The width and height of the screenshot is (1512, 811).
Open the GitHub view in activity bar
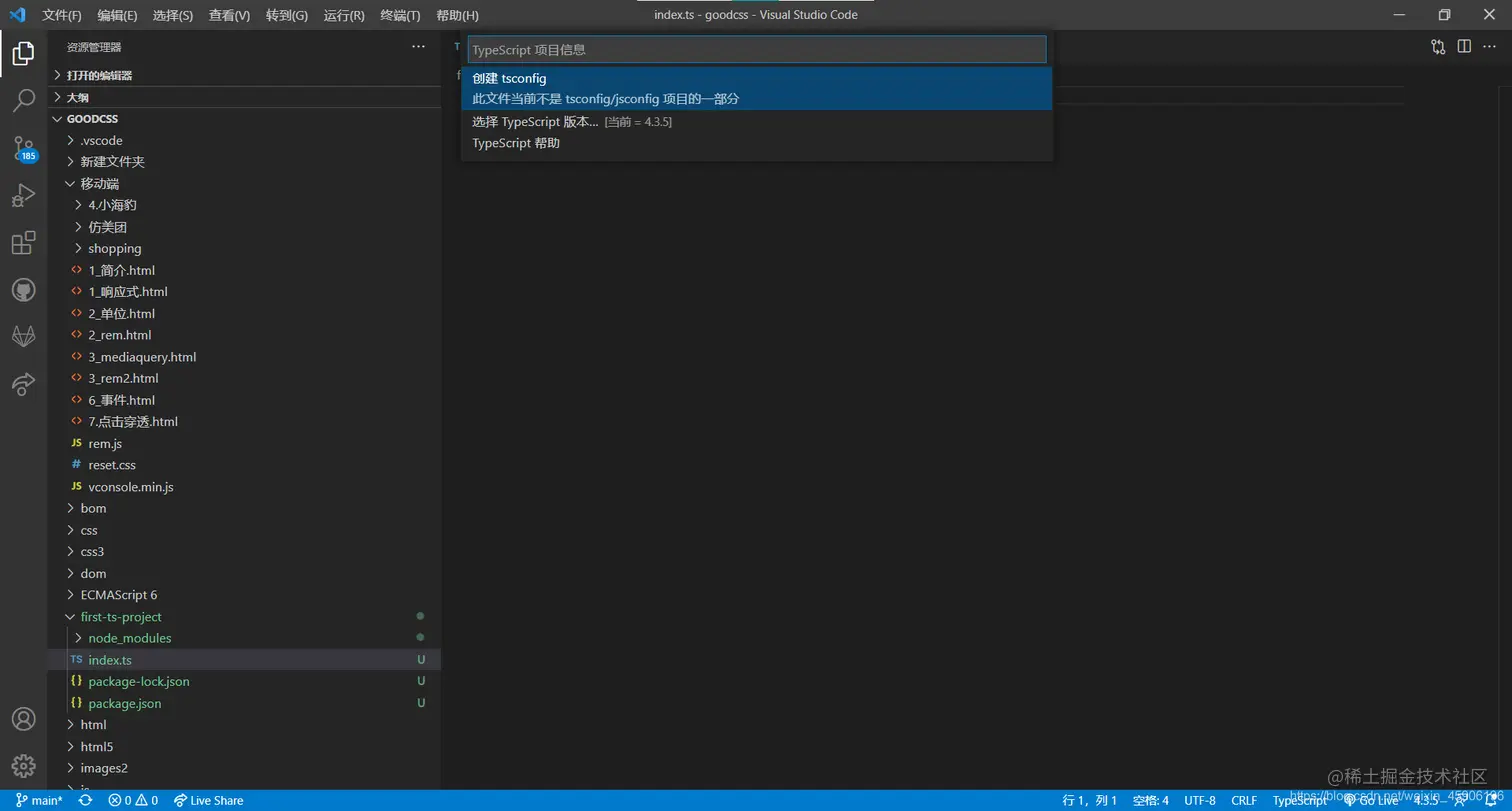pyautogui.click(x=23, y=290)
